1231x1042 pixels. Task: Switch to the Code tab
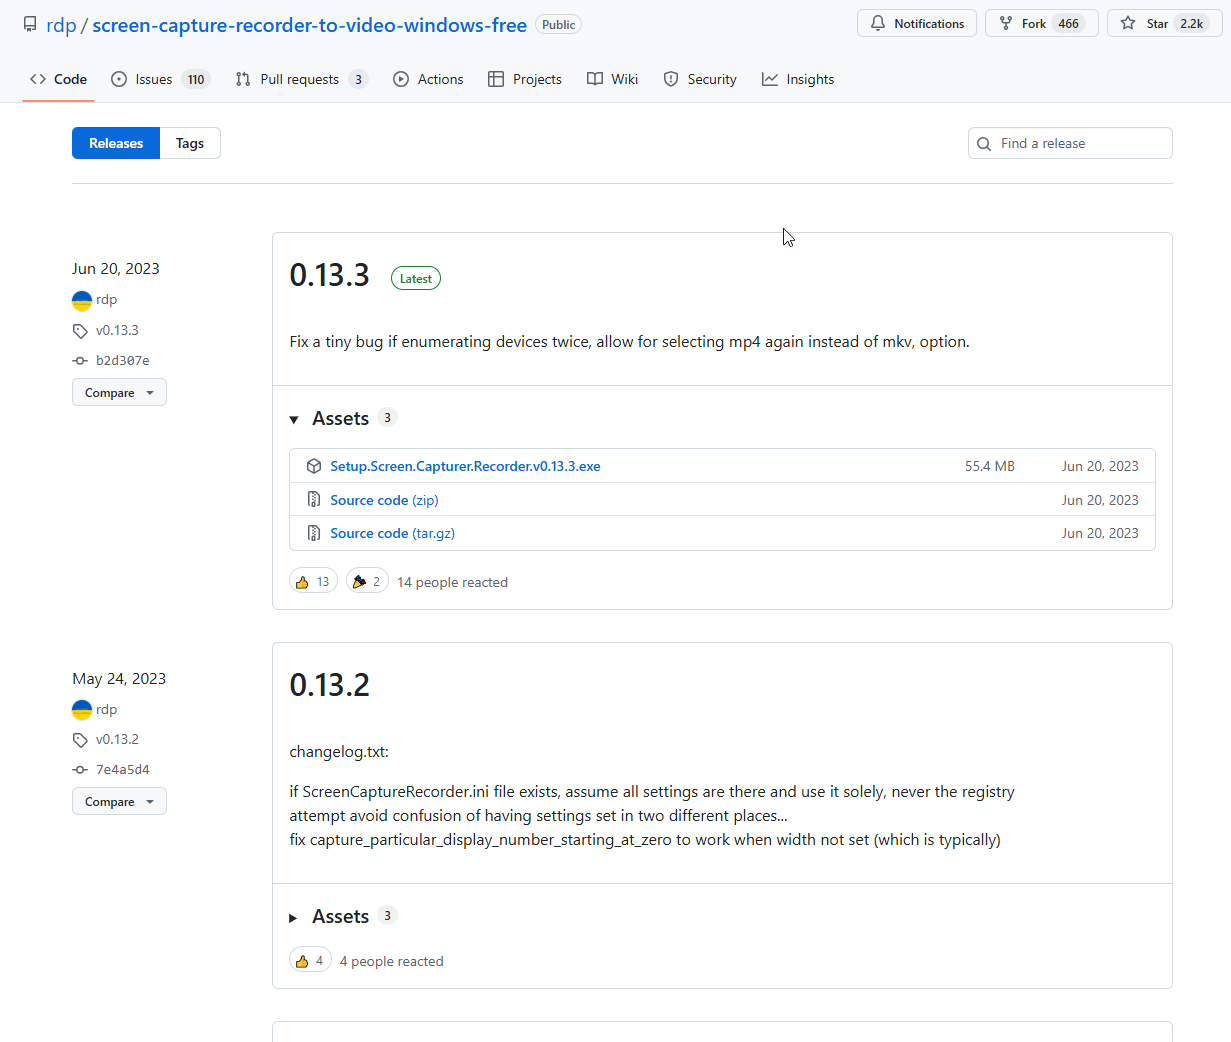click(x=58, y=79)
